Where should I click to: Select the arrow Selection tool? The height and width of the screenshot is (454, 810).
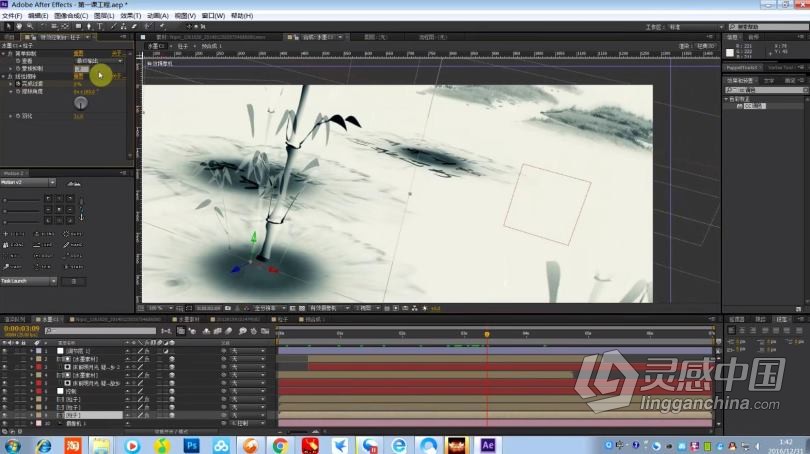click(x=8, y=26)
